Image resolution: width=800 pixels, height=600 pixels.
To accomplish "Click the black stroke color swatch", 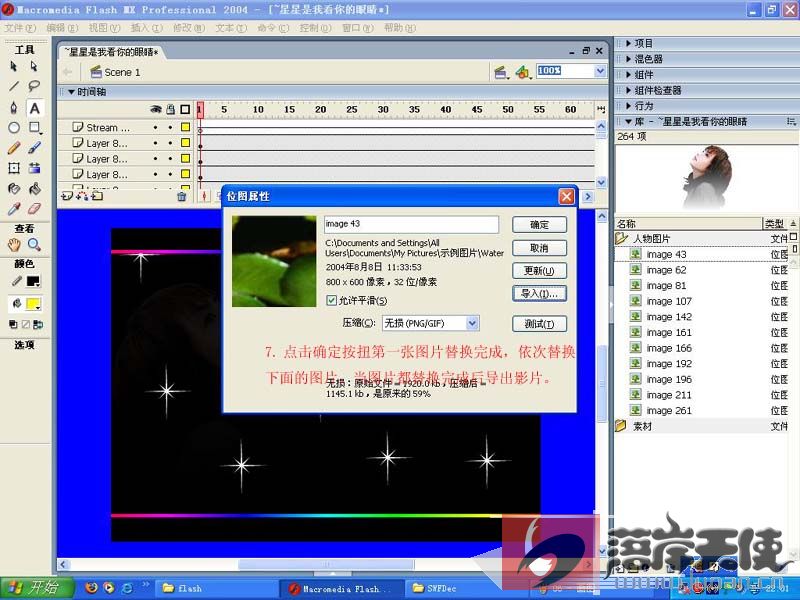I will coord(33,281).
